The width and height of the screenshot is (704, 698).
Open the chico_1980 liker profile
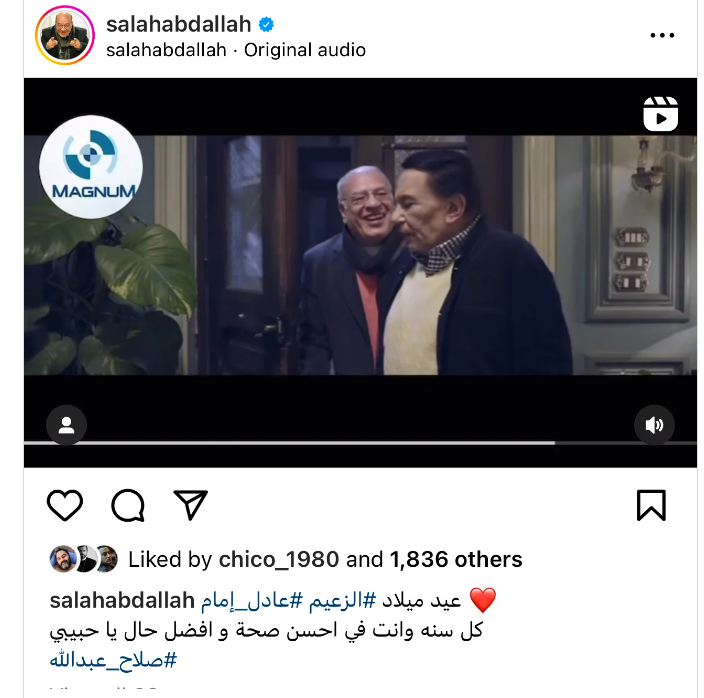(279, 559)
